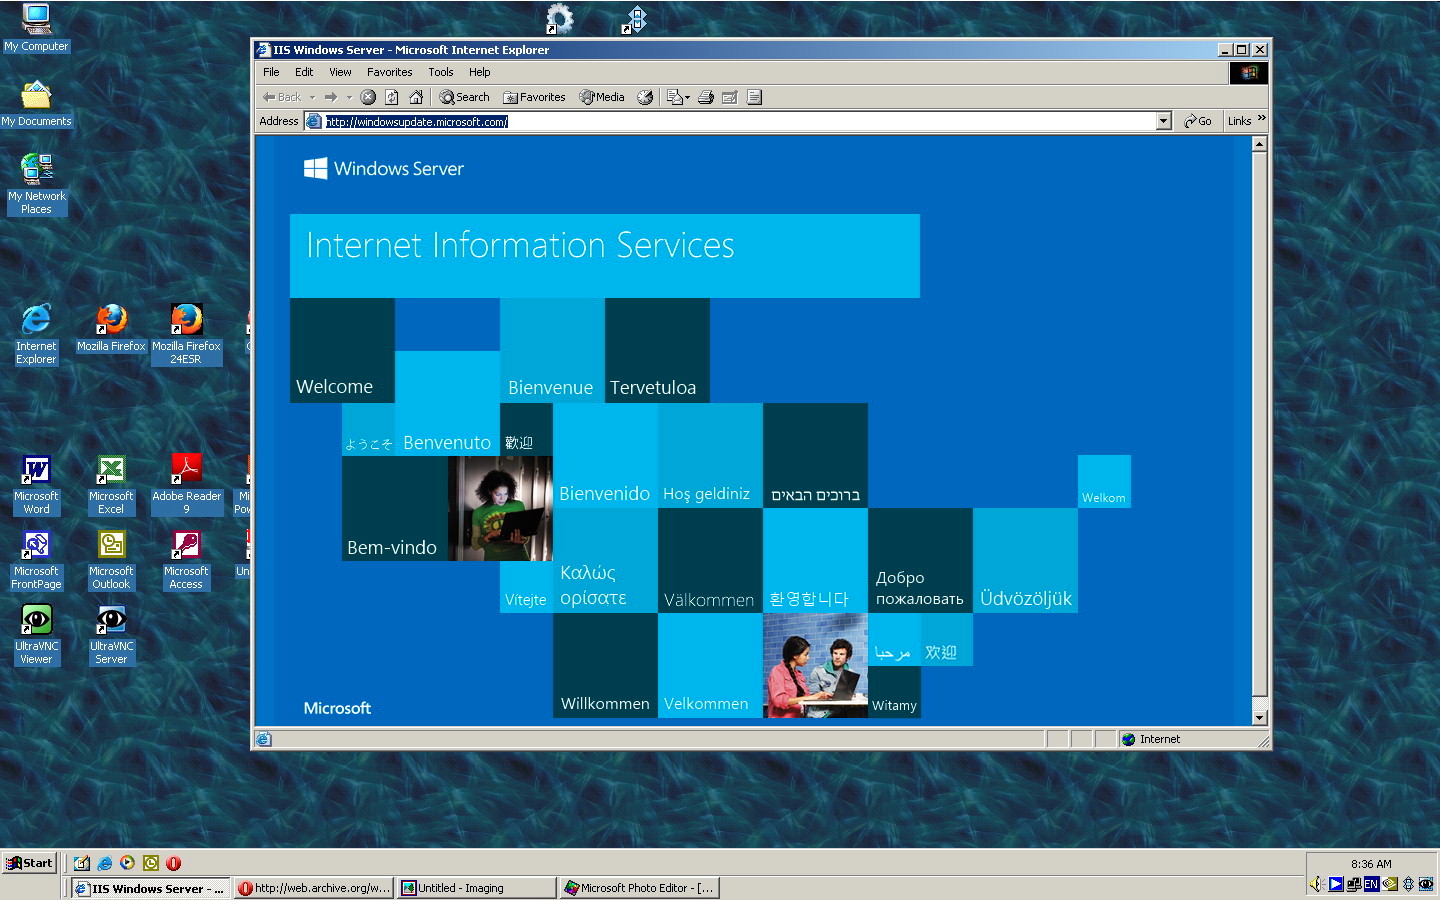Click the vertical scrollbar down arrow
Viewport: 1440px width, 900px height.
click(1260, 717)
